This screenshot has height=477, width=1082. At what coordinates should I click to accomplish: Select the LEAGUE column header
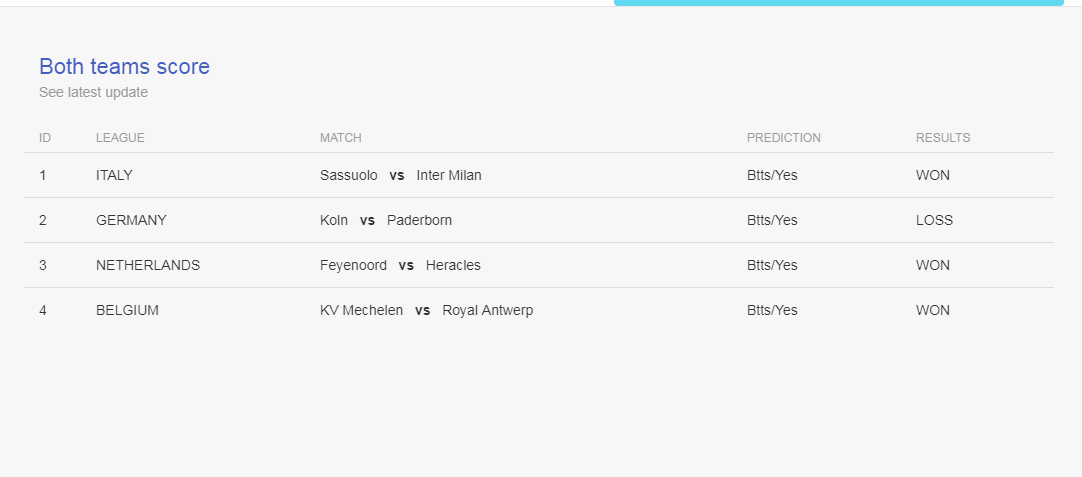point(120,137)
